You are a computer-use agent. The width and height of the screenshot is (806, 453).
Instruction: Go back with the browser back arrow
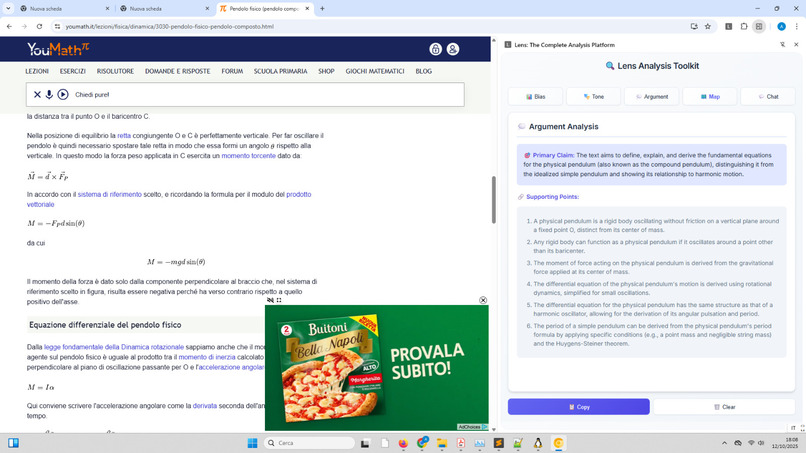[x=9, y=26]
